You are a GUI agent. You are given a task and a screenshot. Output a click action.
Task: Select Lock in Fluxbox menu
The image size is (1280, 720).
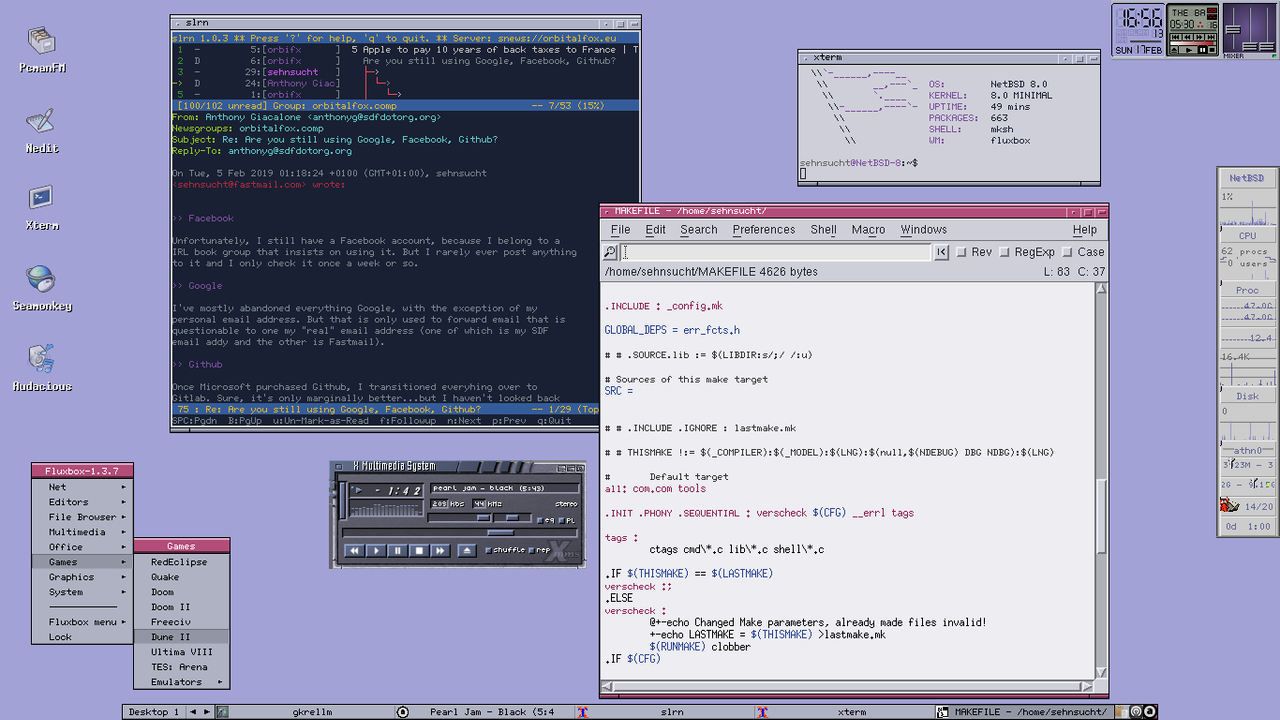[x=82, y=637]
